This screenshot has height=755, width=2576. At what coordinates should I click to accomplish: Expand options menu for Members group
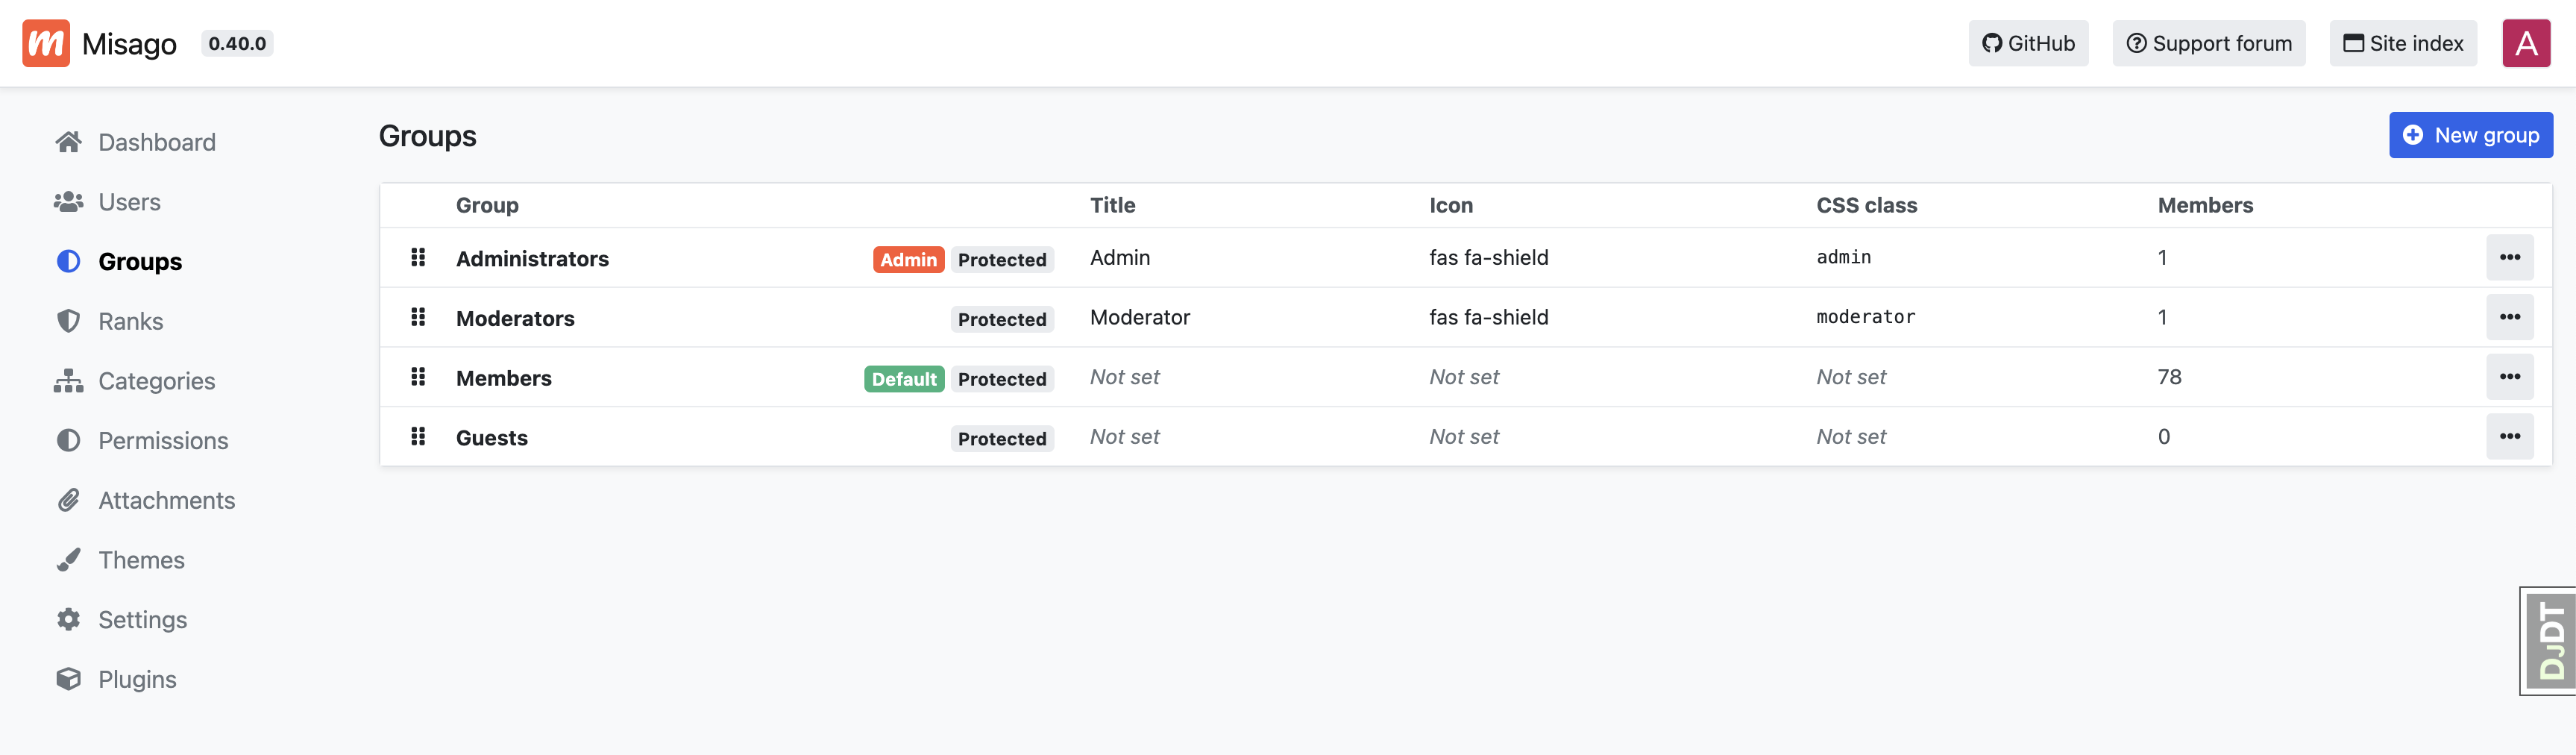click(2509, 377)
